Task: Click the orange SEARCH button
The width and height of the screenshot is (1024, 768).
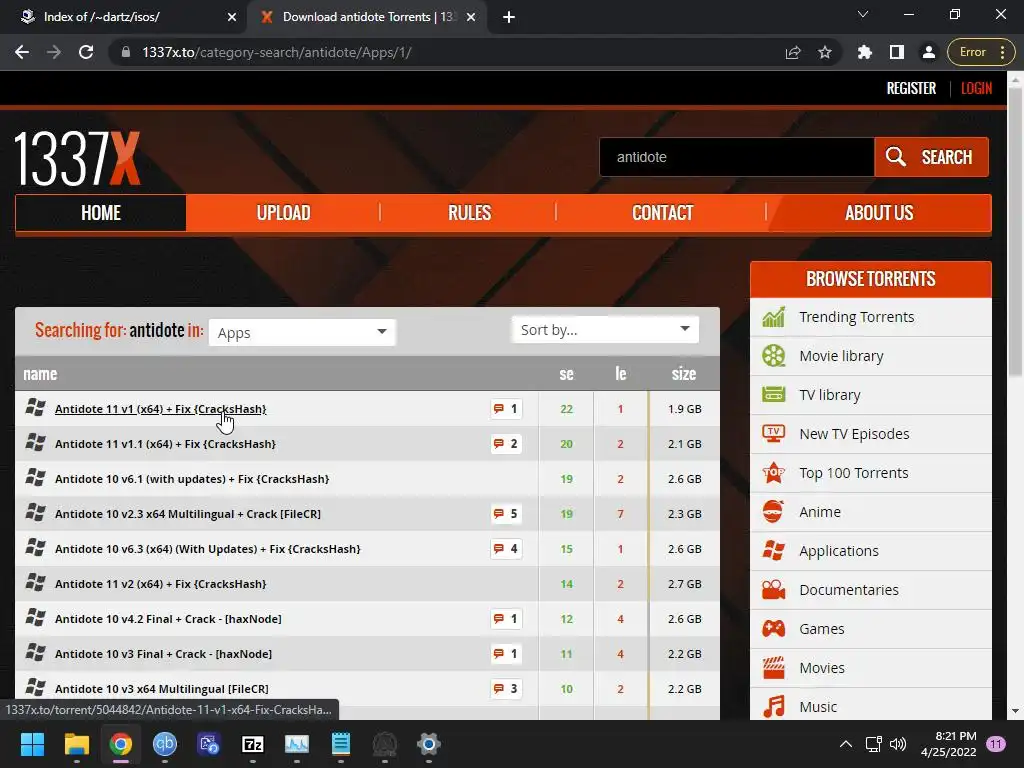Action: tap(931, 157)
